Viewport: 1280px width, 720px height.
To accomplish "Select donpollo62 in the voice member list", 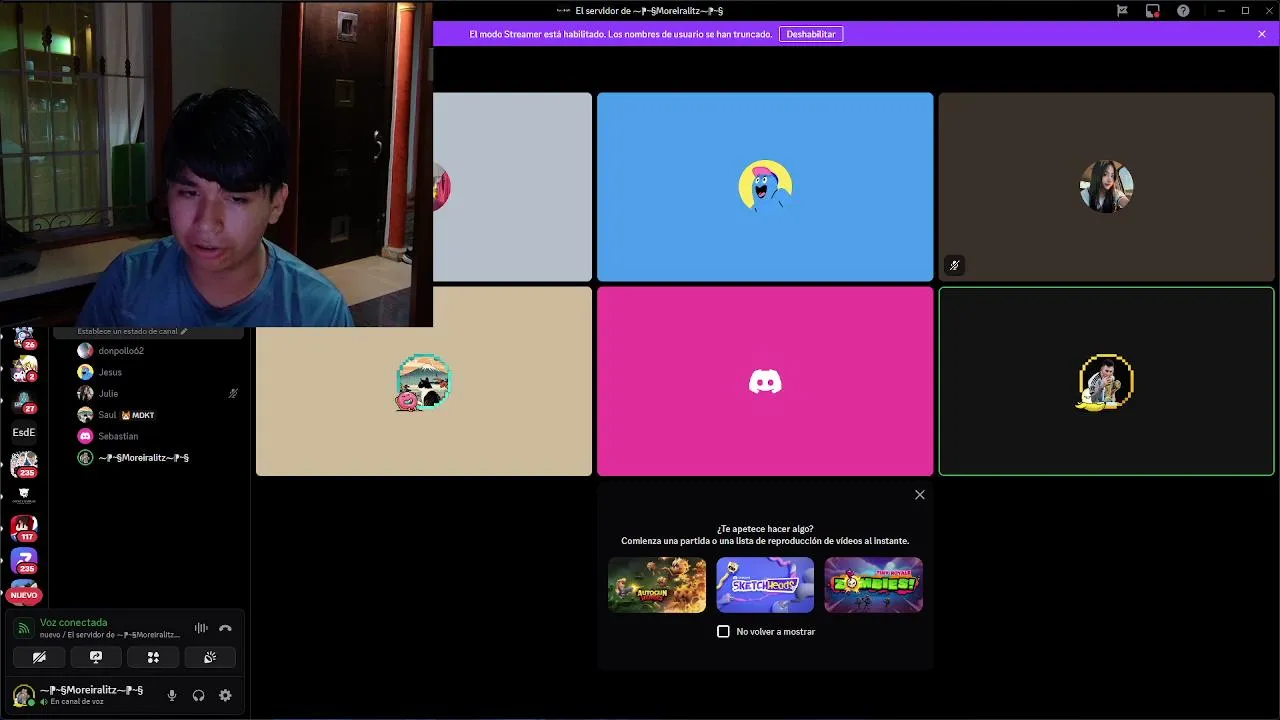I will tap(150, 351).
